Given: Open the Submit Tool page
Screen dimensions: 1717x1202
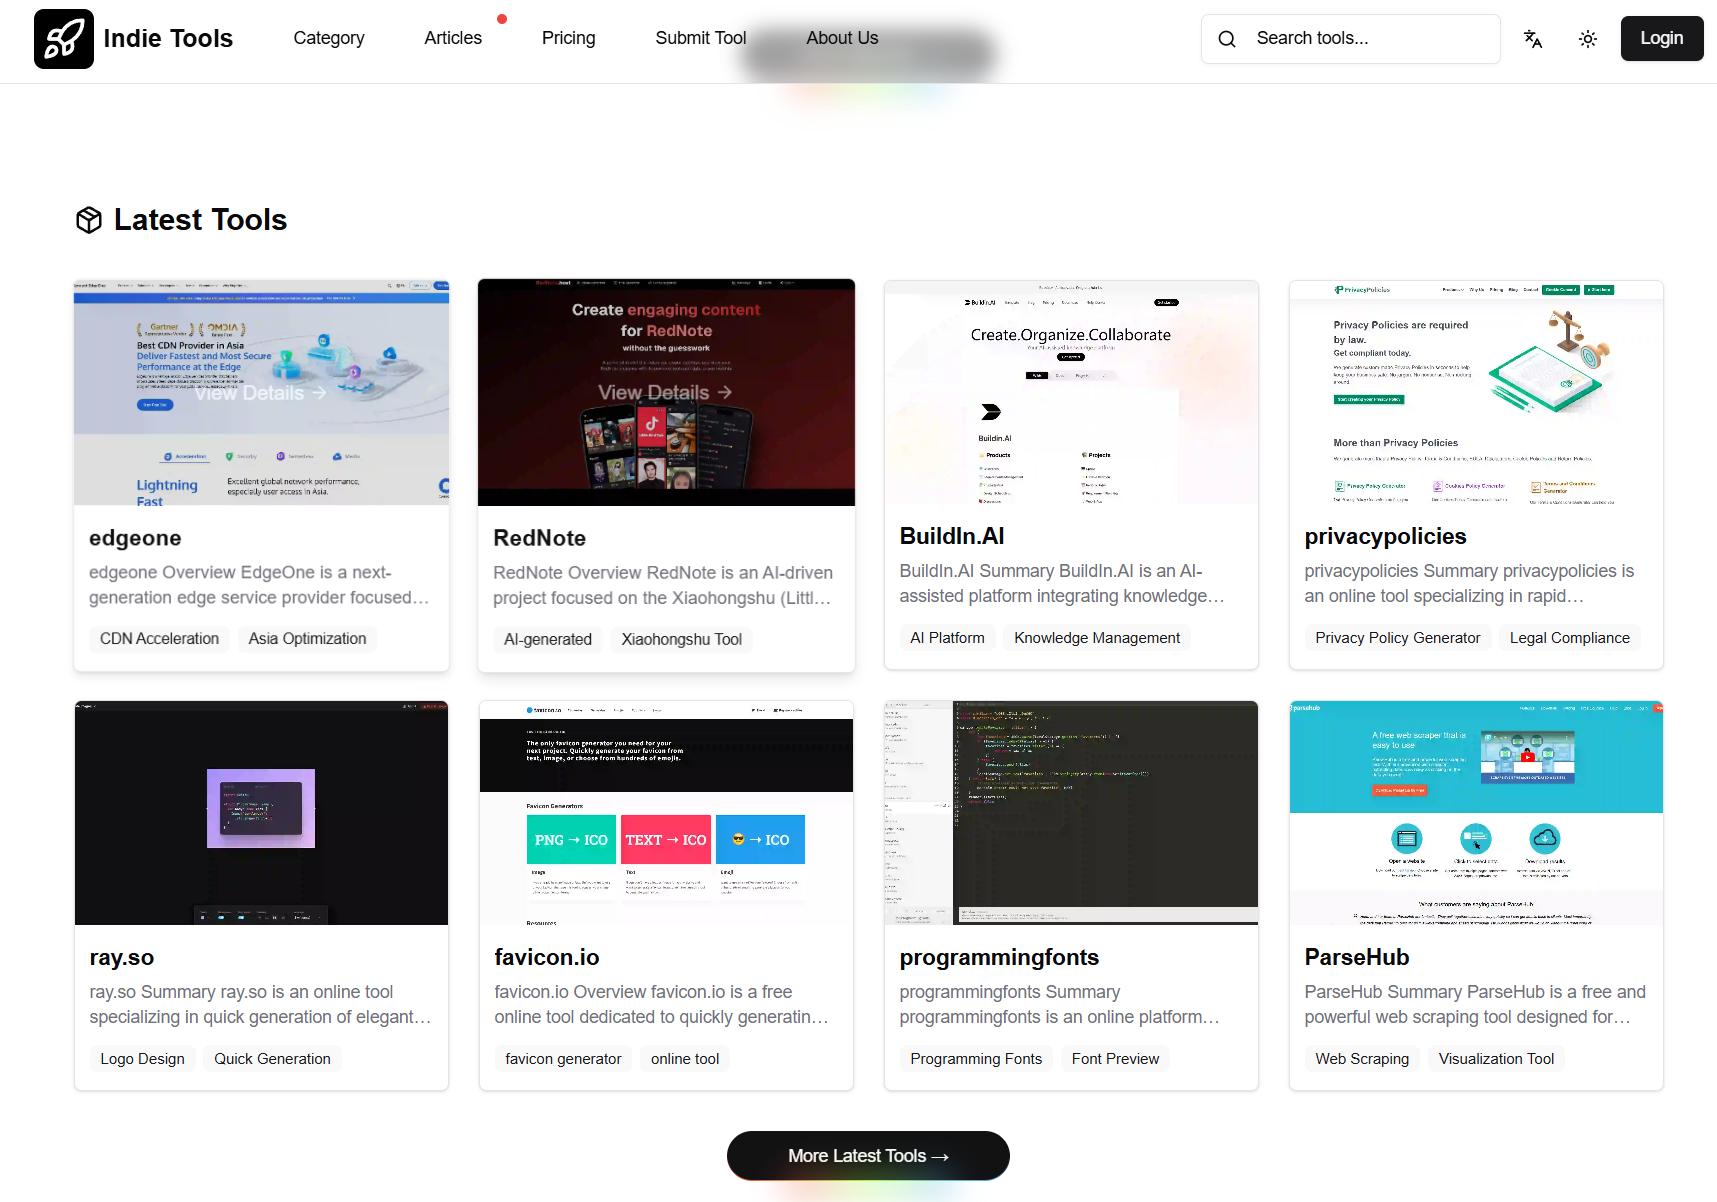Looking at the screenshot, I should click(x=701, y=38).
